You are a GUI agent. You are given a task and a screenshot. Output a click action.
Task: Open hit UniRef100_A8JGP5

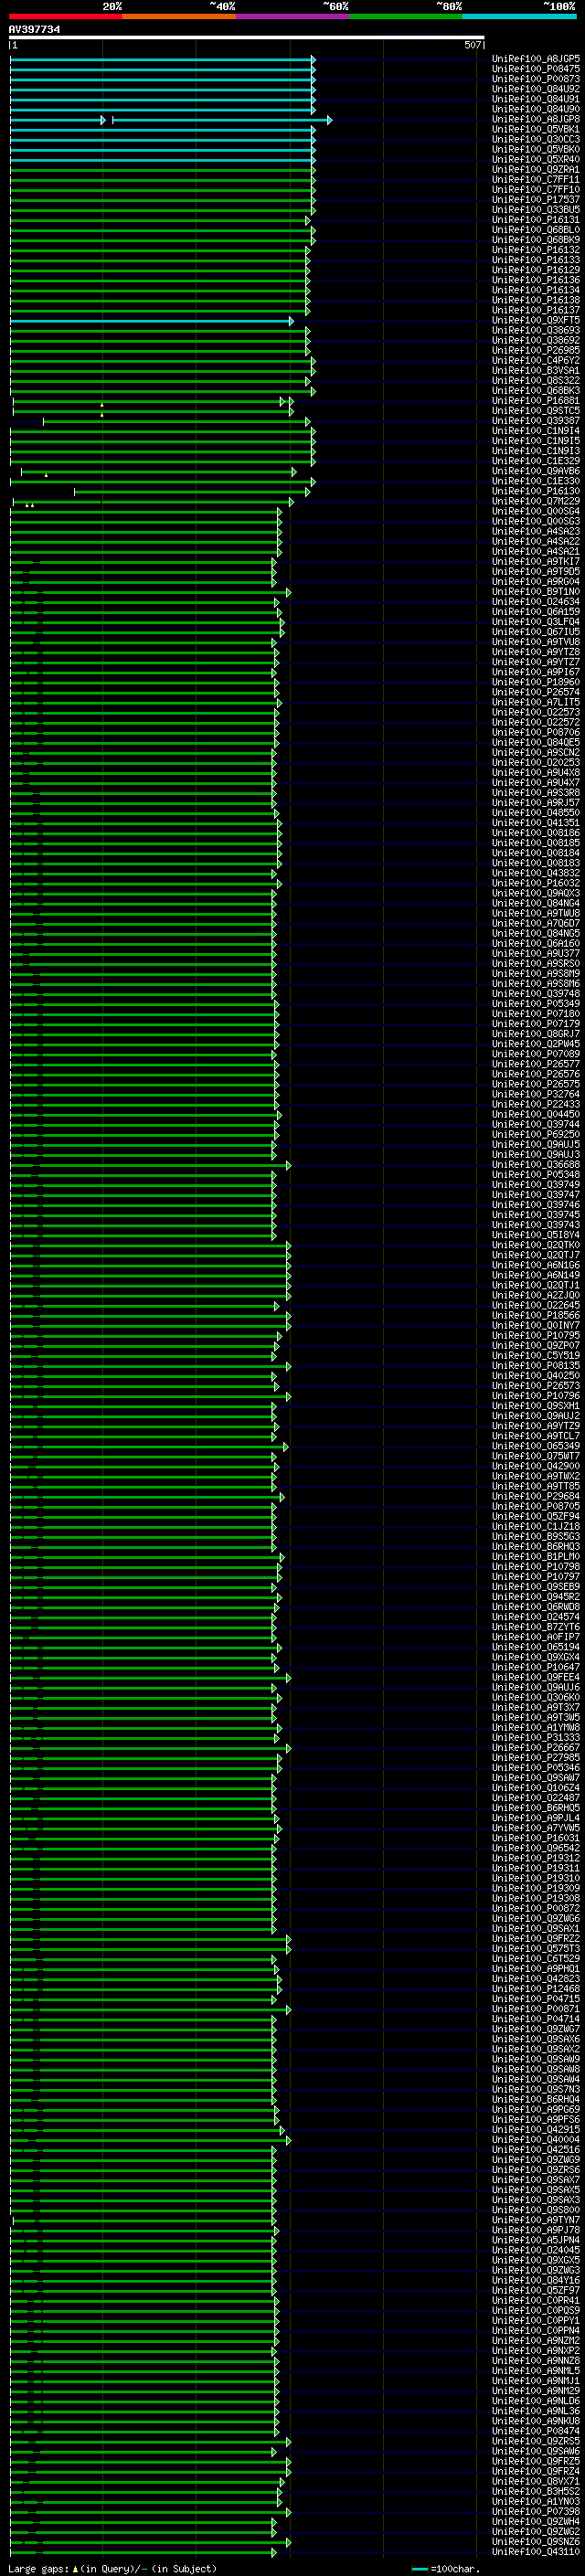point(535,59)
